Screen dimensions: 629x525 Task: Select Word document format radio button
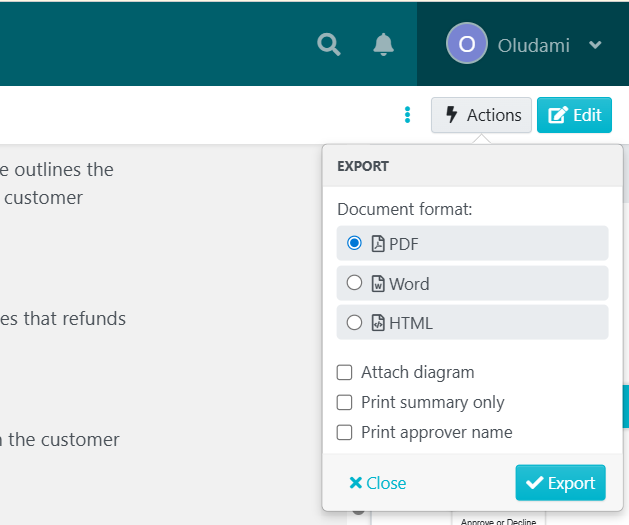[x=354, y=283]
